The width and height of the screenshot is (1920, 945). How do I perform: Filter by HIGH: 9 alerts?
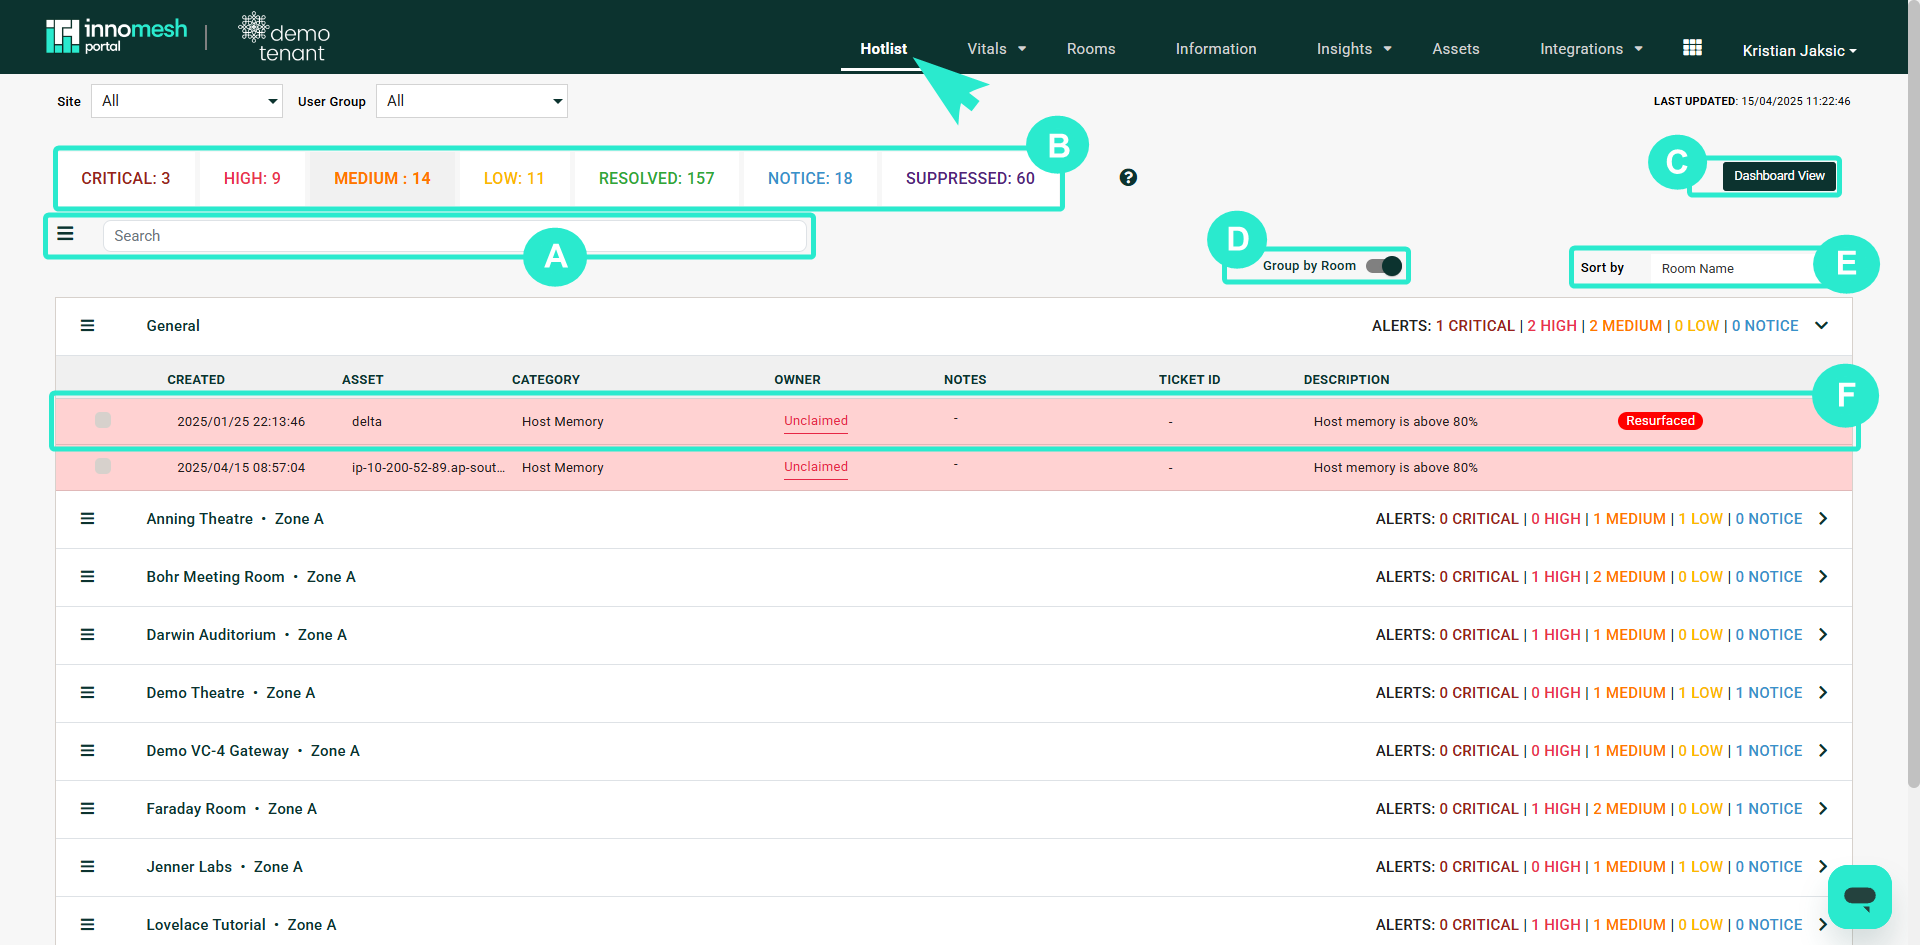pos(252,178)
